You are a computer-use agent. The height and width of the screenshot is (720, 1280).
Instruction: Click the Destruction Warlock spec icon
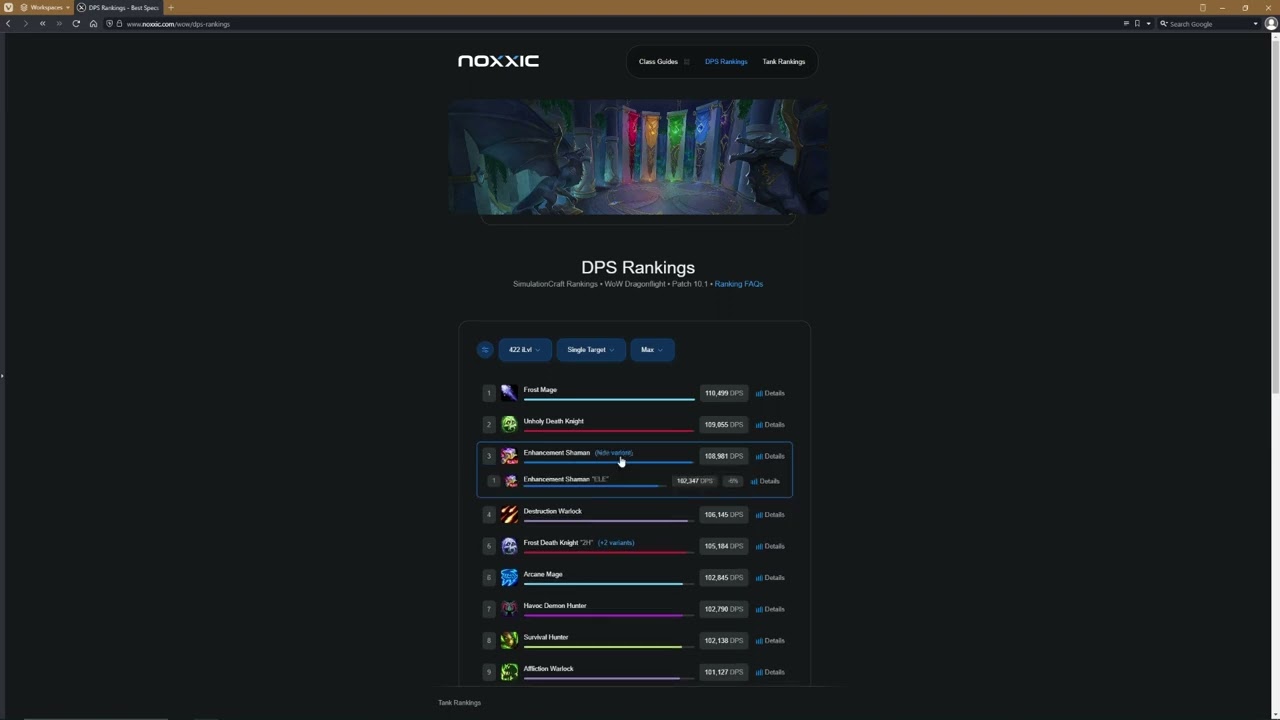point(509,514)
